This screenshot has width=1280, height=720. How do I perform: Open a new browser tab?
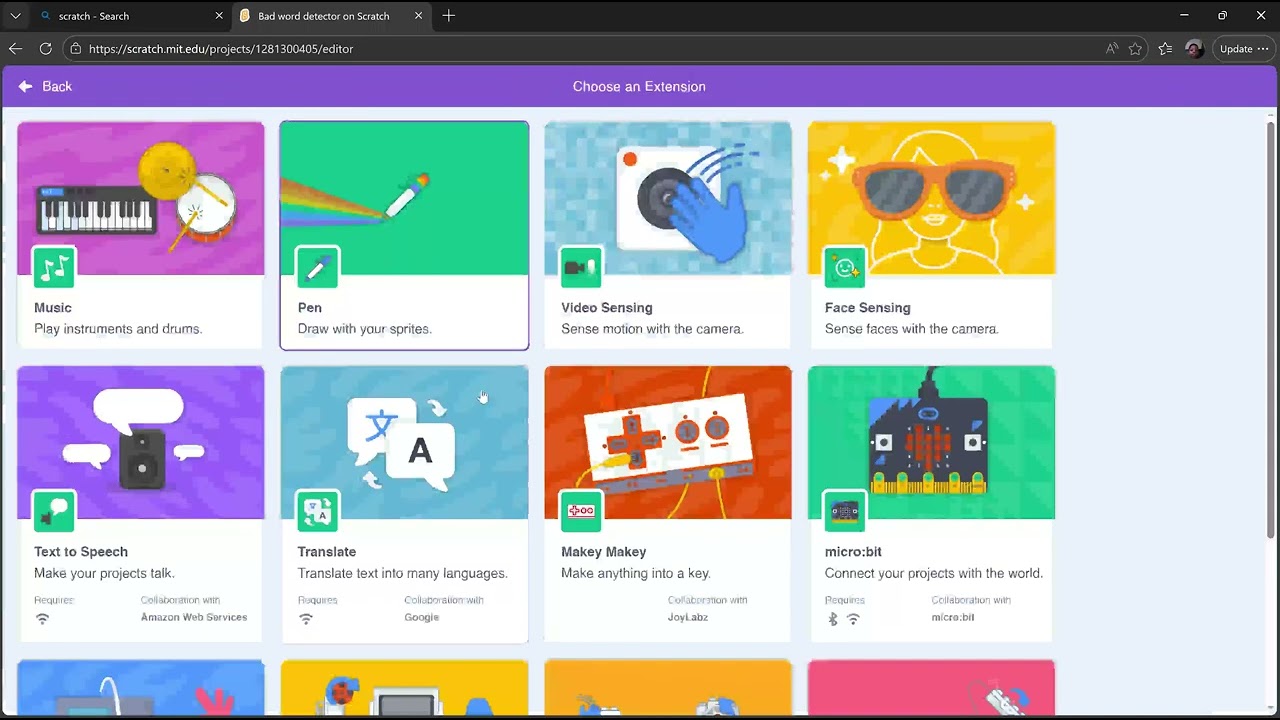449,16
